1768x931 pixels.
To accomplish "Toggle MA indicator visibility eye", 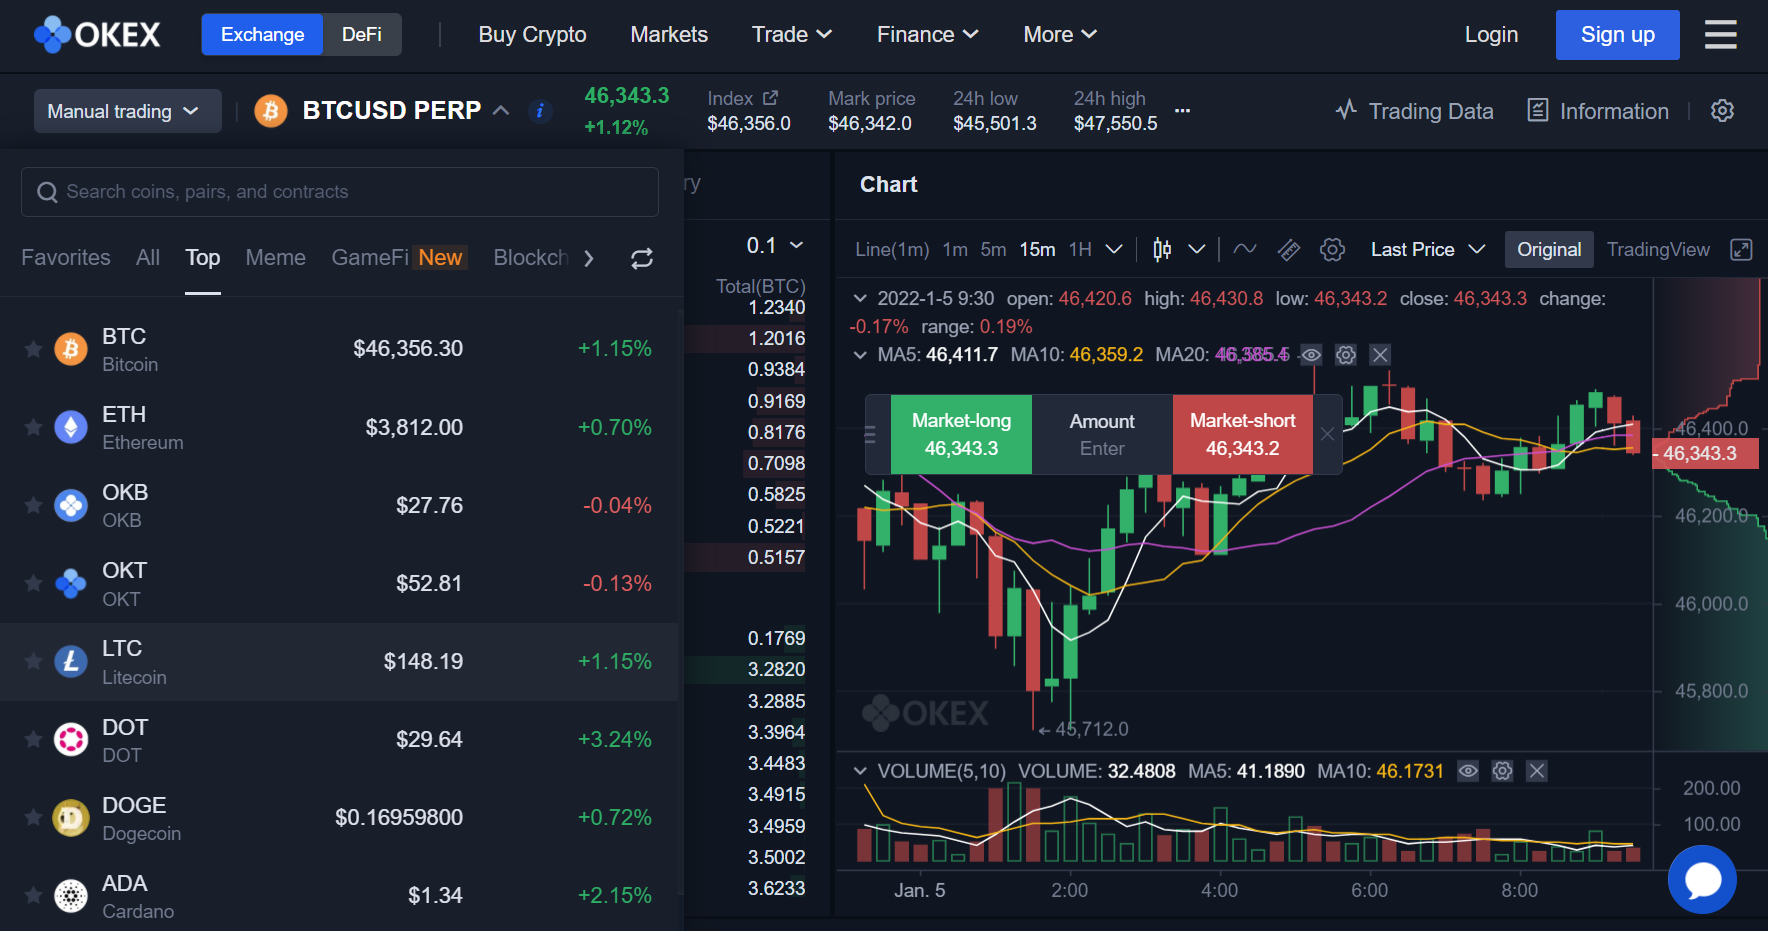I will pos(1311,355).
